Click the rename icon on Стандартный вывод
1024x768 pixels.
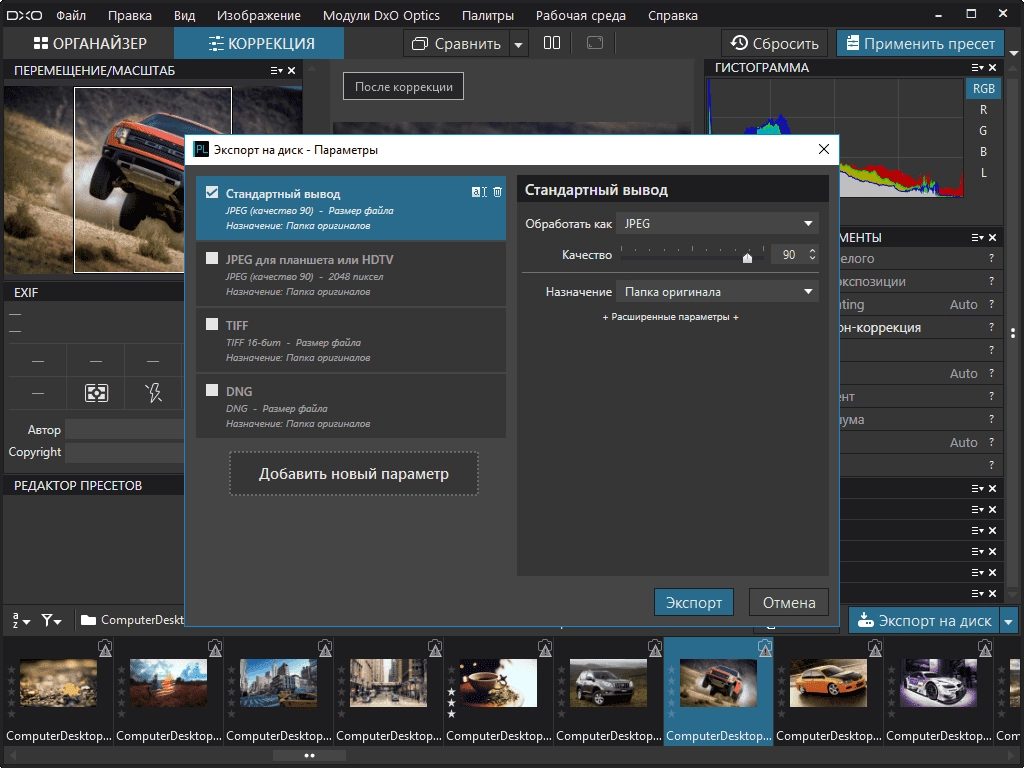479,192
